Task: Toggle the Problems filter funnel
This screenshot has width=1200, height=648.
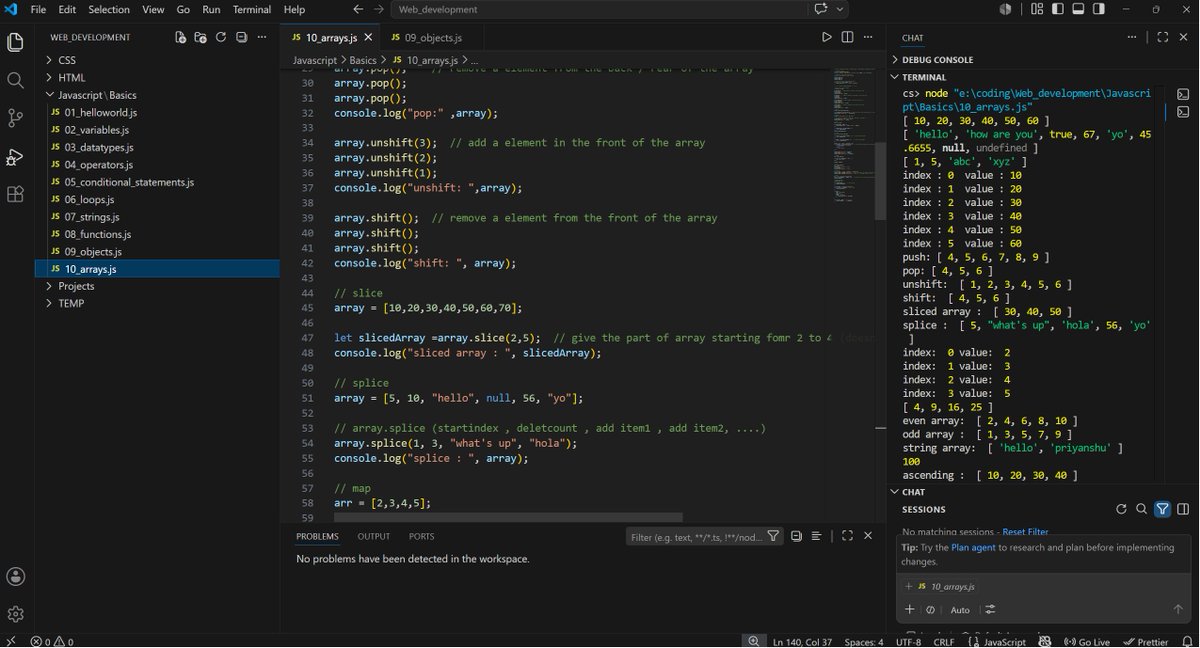Action: tap(773, 536)
